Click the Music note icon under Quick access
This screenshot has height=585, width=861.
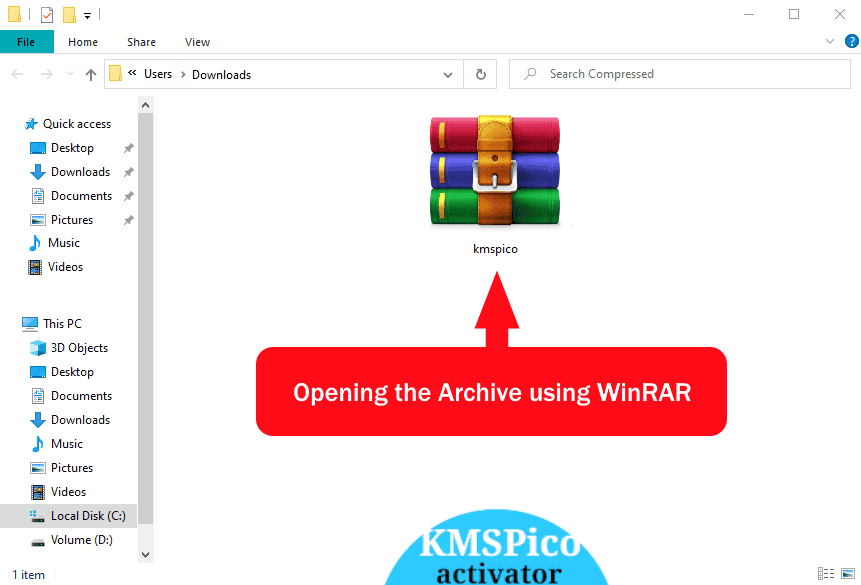pos(35,243)
